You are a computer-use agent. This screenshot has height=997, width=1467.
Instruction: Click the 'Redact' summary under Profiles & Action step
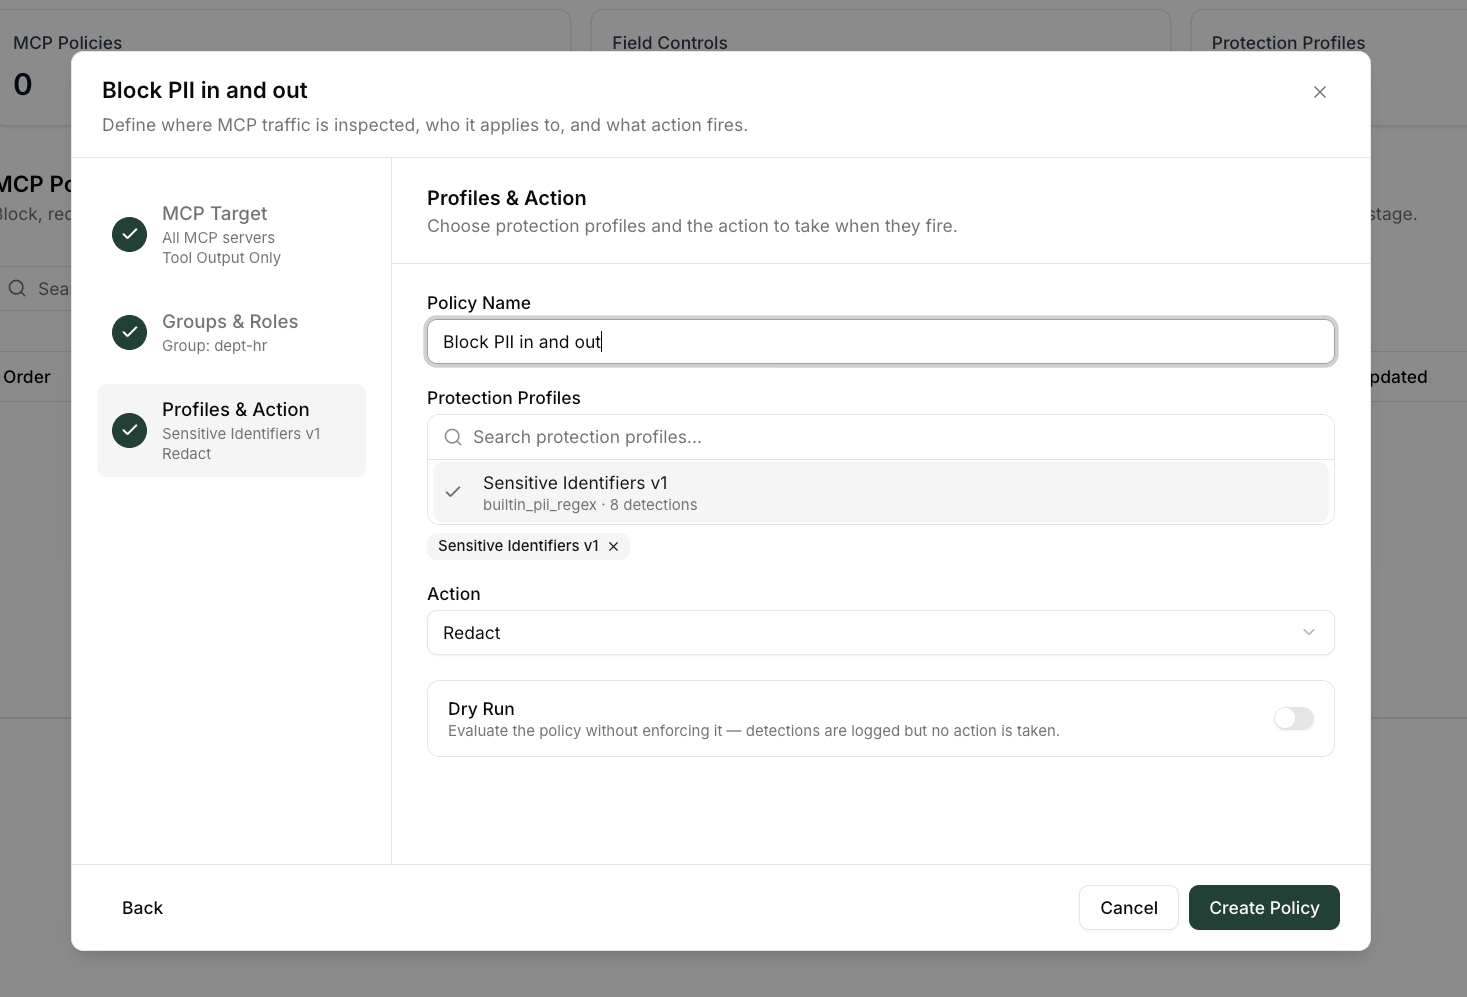(x=186, y=454)
